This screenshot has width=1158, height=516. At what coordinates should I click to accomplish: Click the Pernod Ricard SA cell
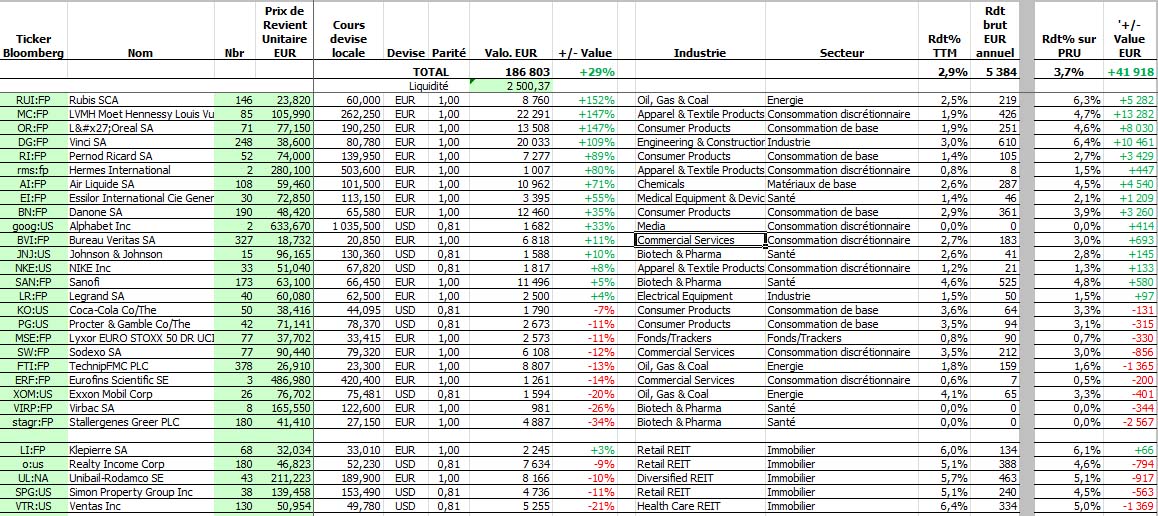click(140, 156)
